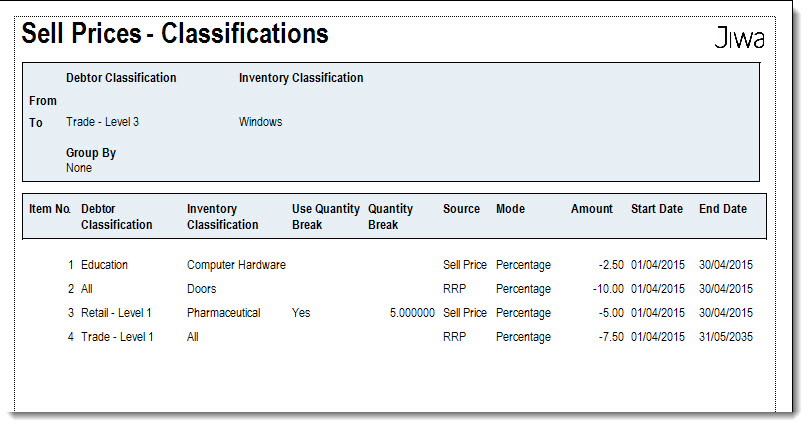Click the From label
Viewport: 808px width, 427px height.
(x=43, y=100)
